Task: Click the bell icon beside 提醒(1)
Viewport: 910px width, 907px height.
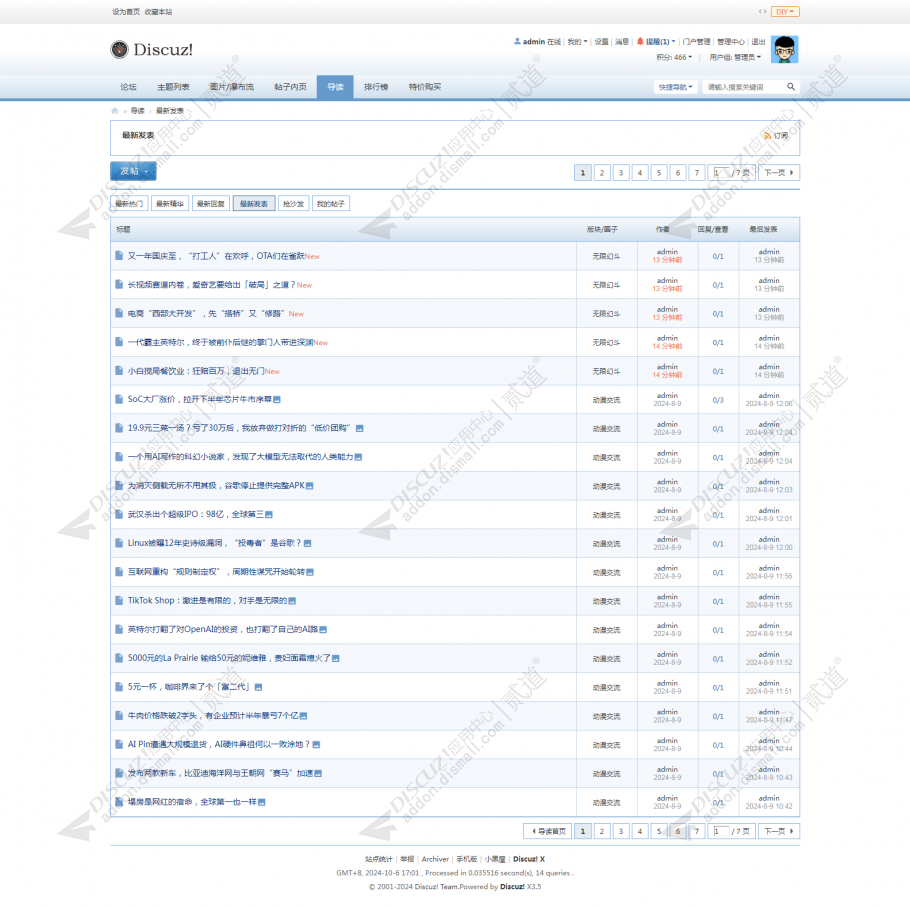Action: [640, 41]
